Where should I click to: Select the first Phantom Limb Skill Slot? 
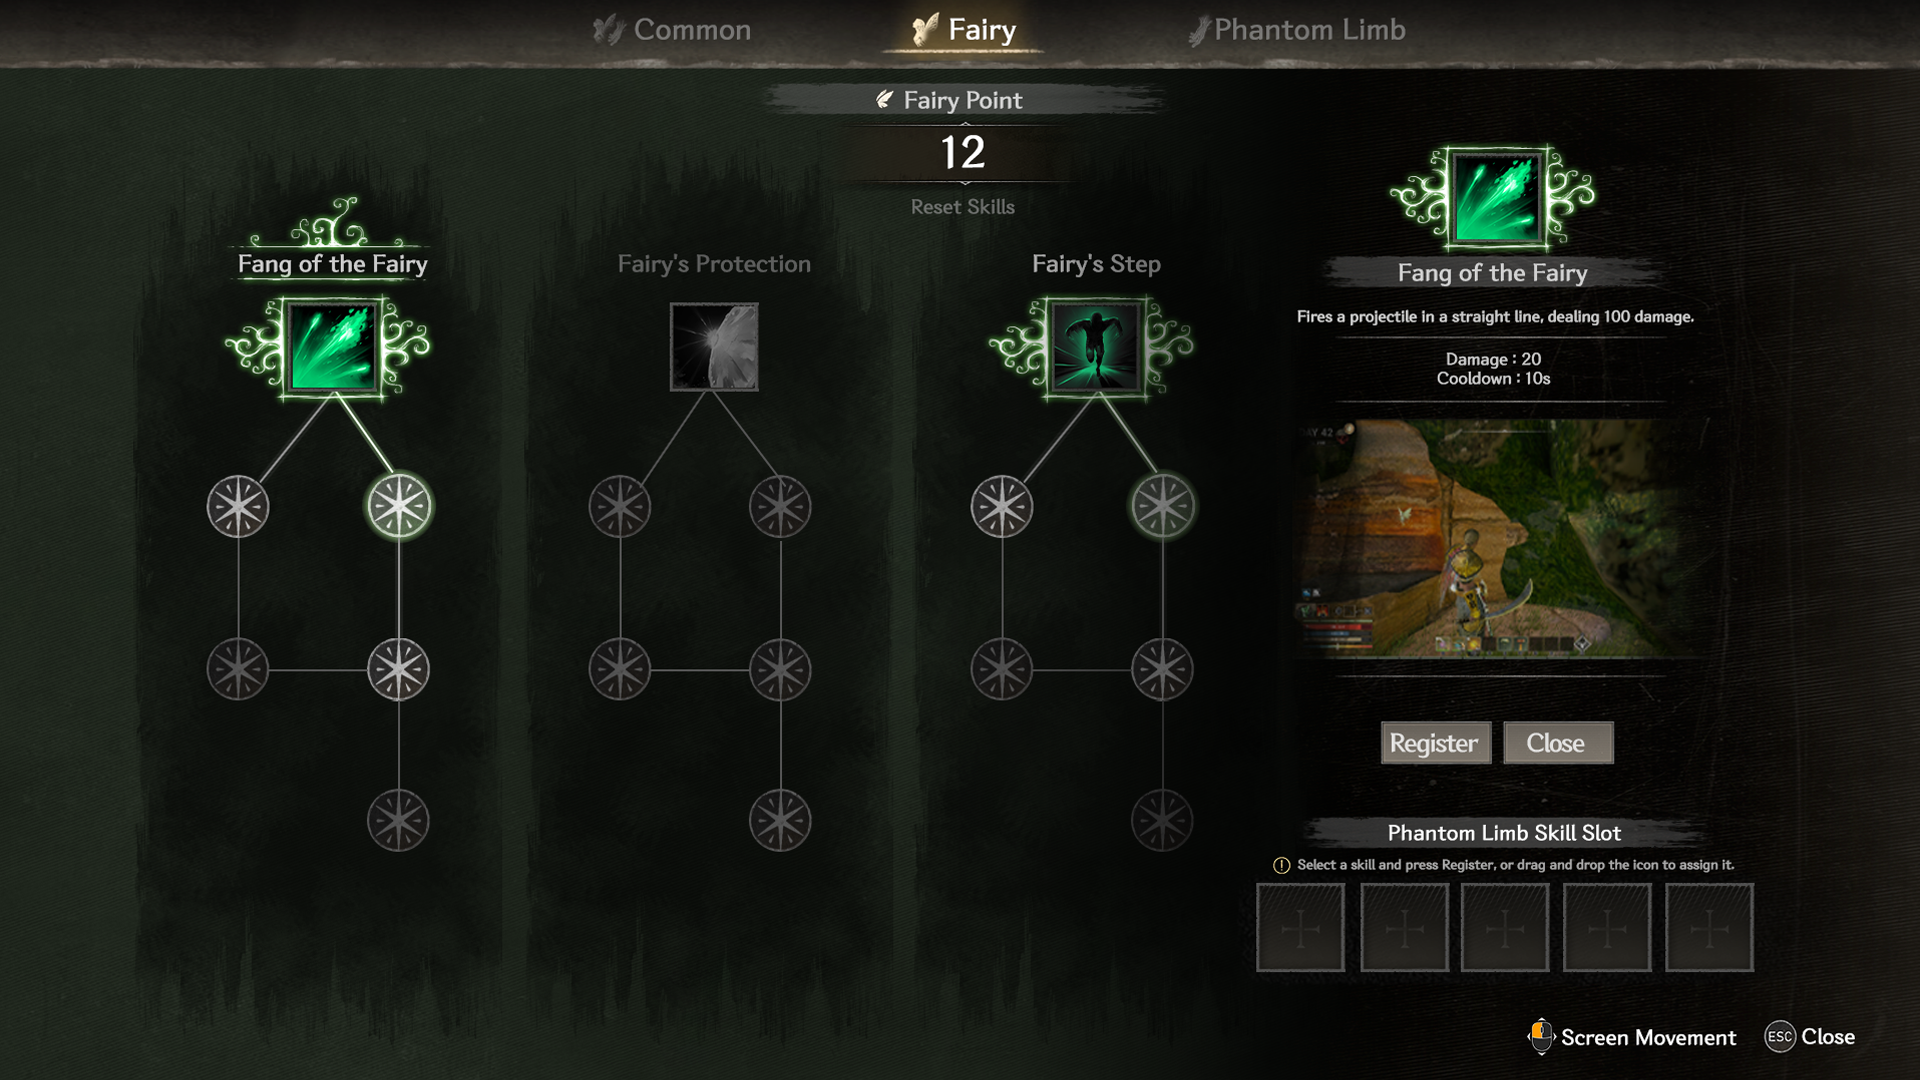1300,927
